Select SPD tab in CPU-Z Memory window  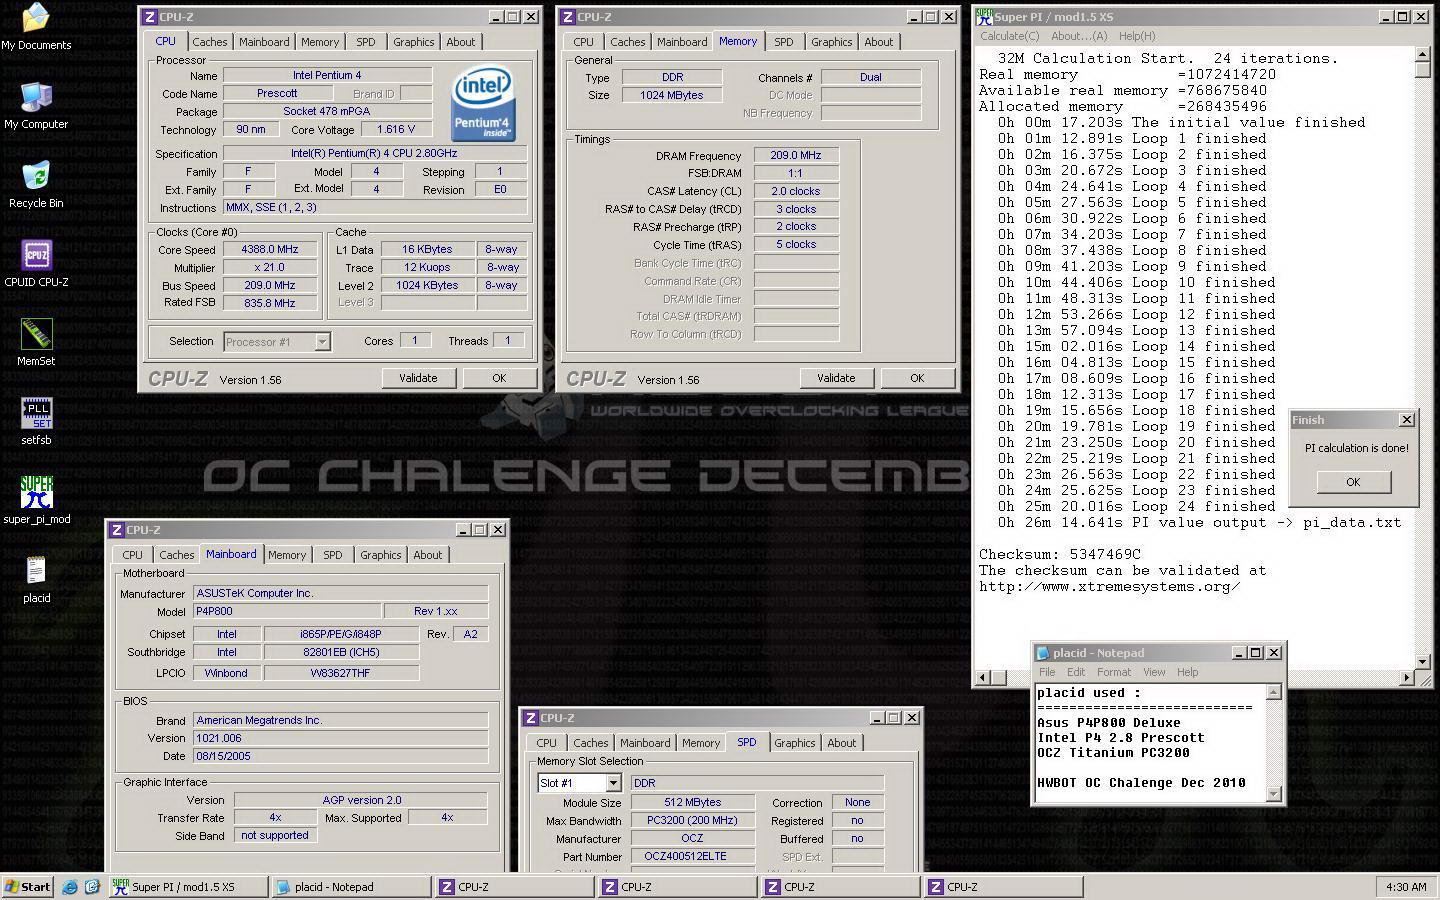[784, 42]
